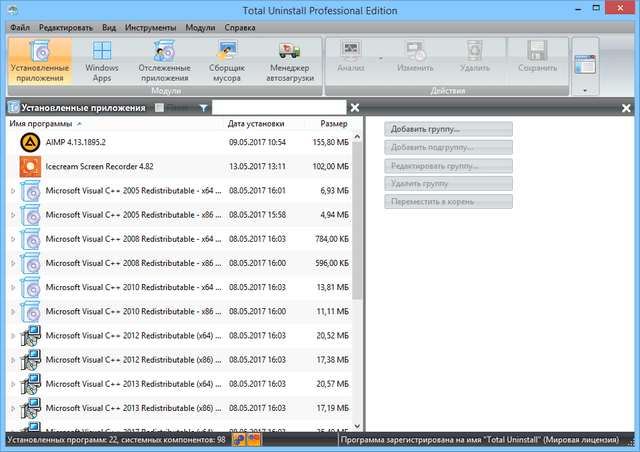640x452 pixels.
Task: Focus the program search input field
Action: [x=279, y=107]
